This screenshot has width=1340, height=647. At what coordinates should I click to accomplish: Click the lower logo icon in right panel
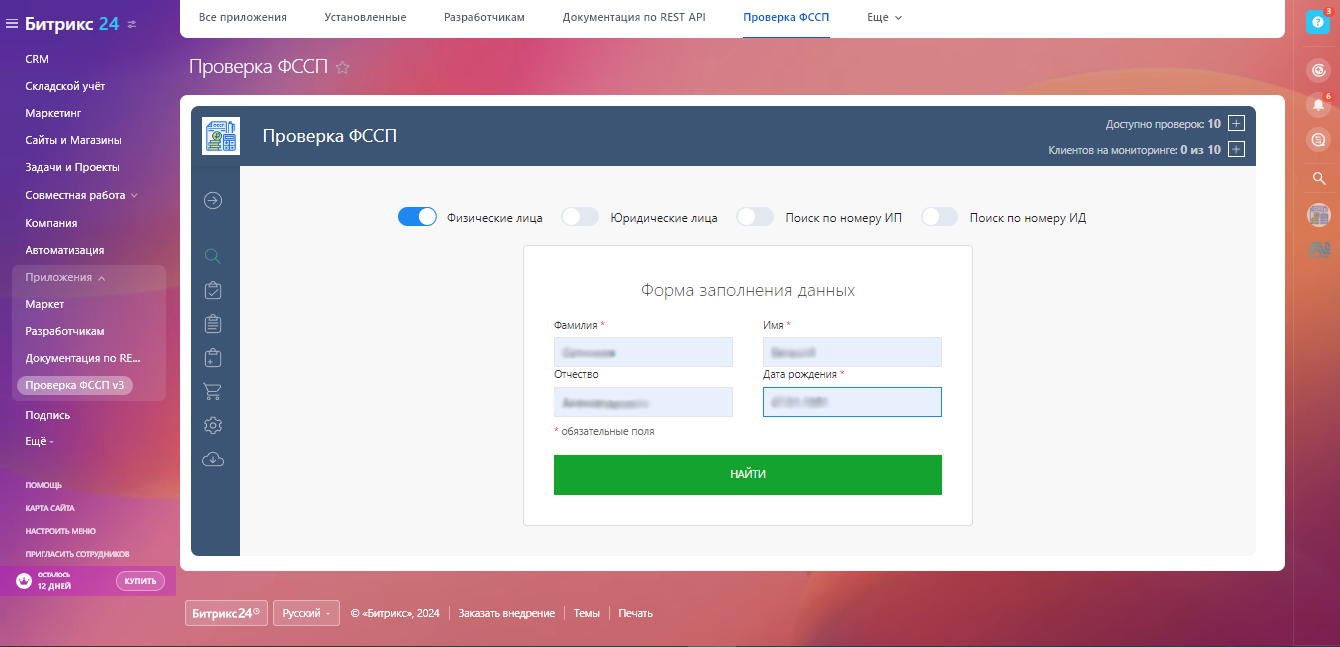[x=1318, y=249]
